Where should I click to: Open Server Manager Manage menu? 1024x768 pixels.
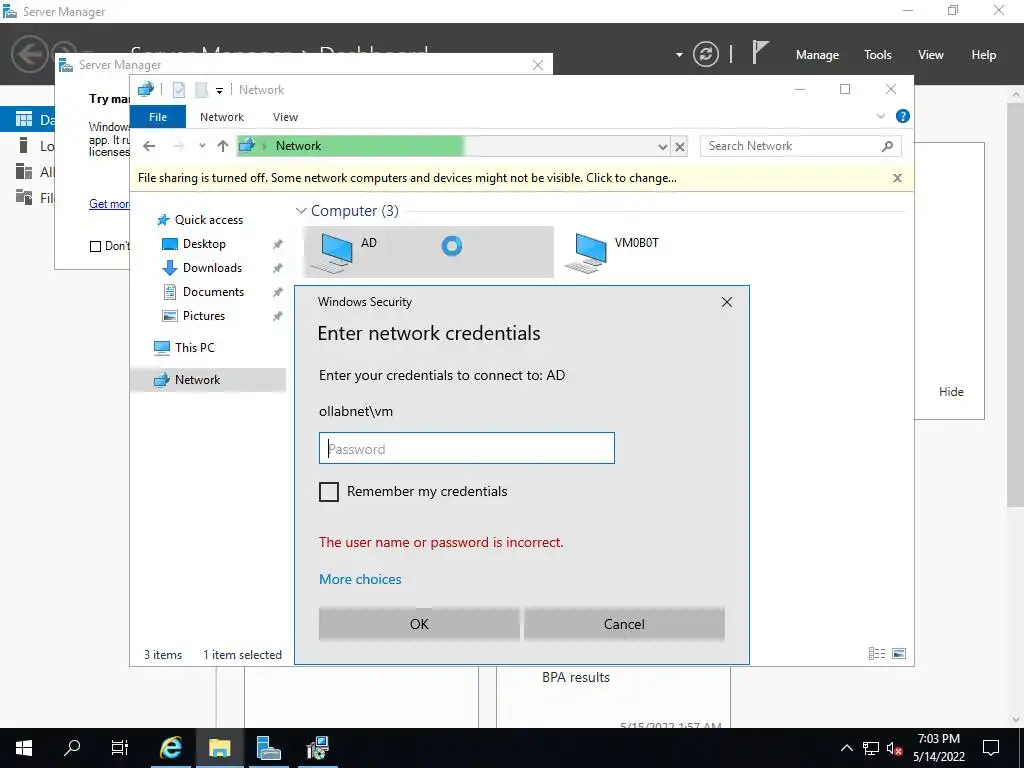click(x=817, y=55)
